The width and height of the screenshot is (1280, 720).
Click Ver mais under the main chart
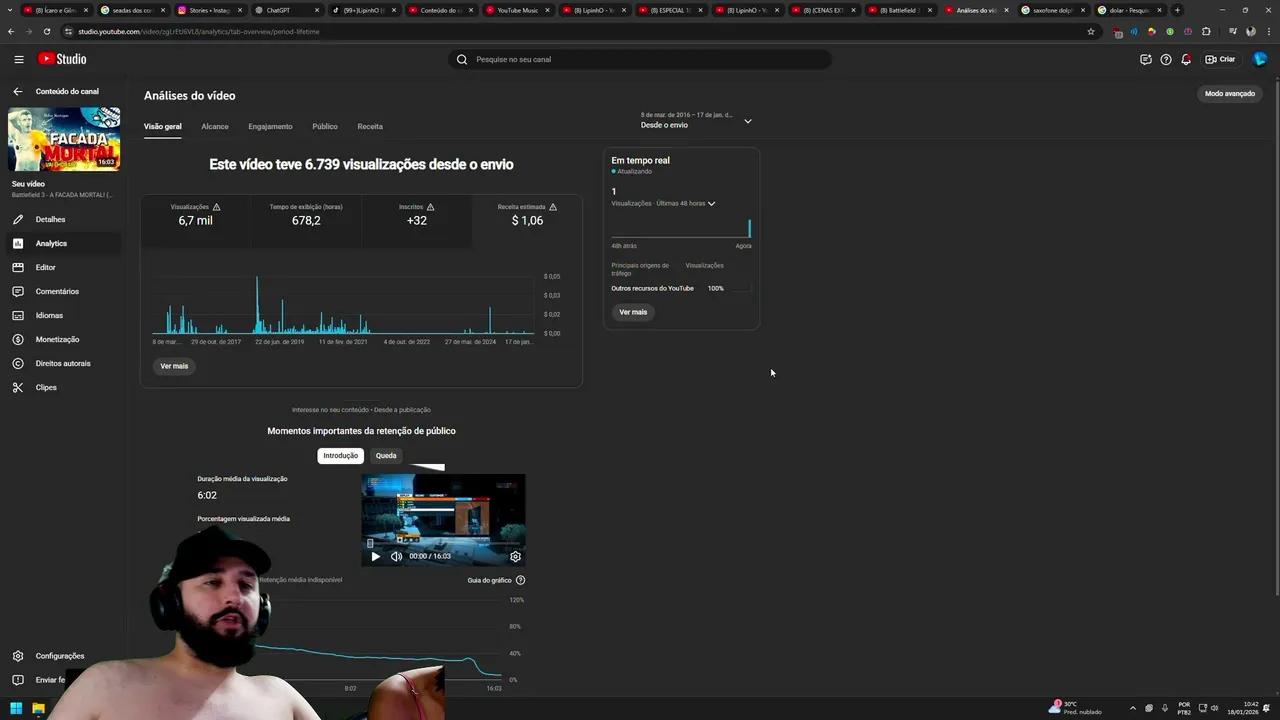click(174, 366)
